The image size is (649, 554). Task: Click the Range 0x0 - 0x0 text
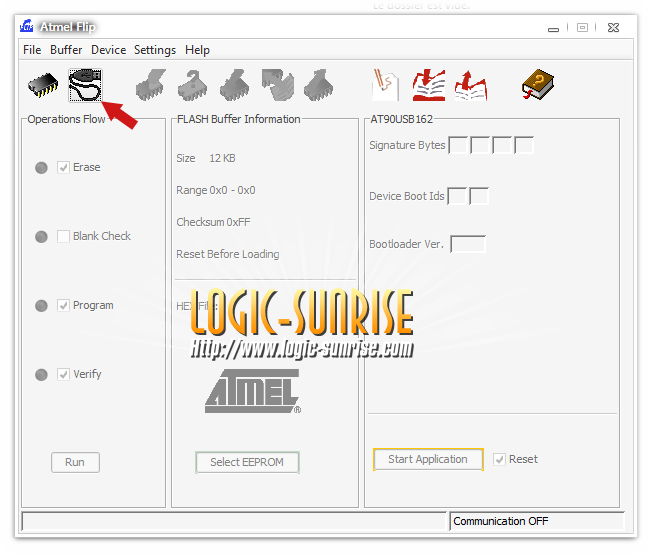click(x=216, y=190)
